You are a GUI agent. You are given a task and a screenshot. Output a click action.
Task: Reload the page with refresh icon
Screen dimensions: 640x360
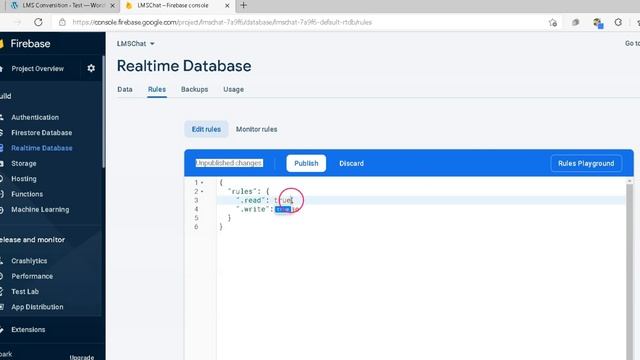click(x=38, y=22)
